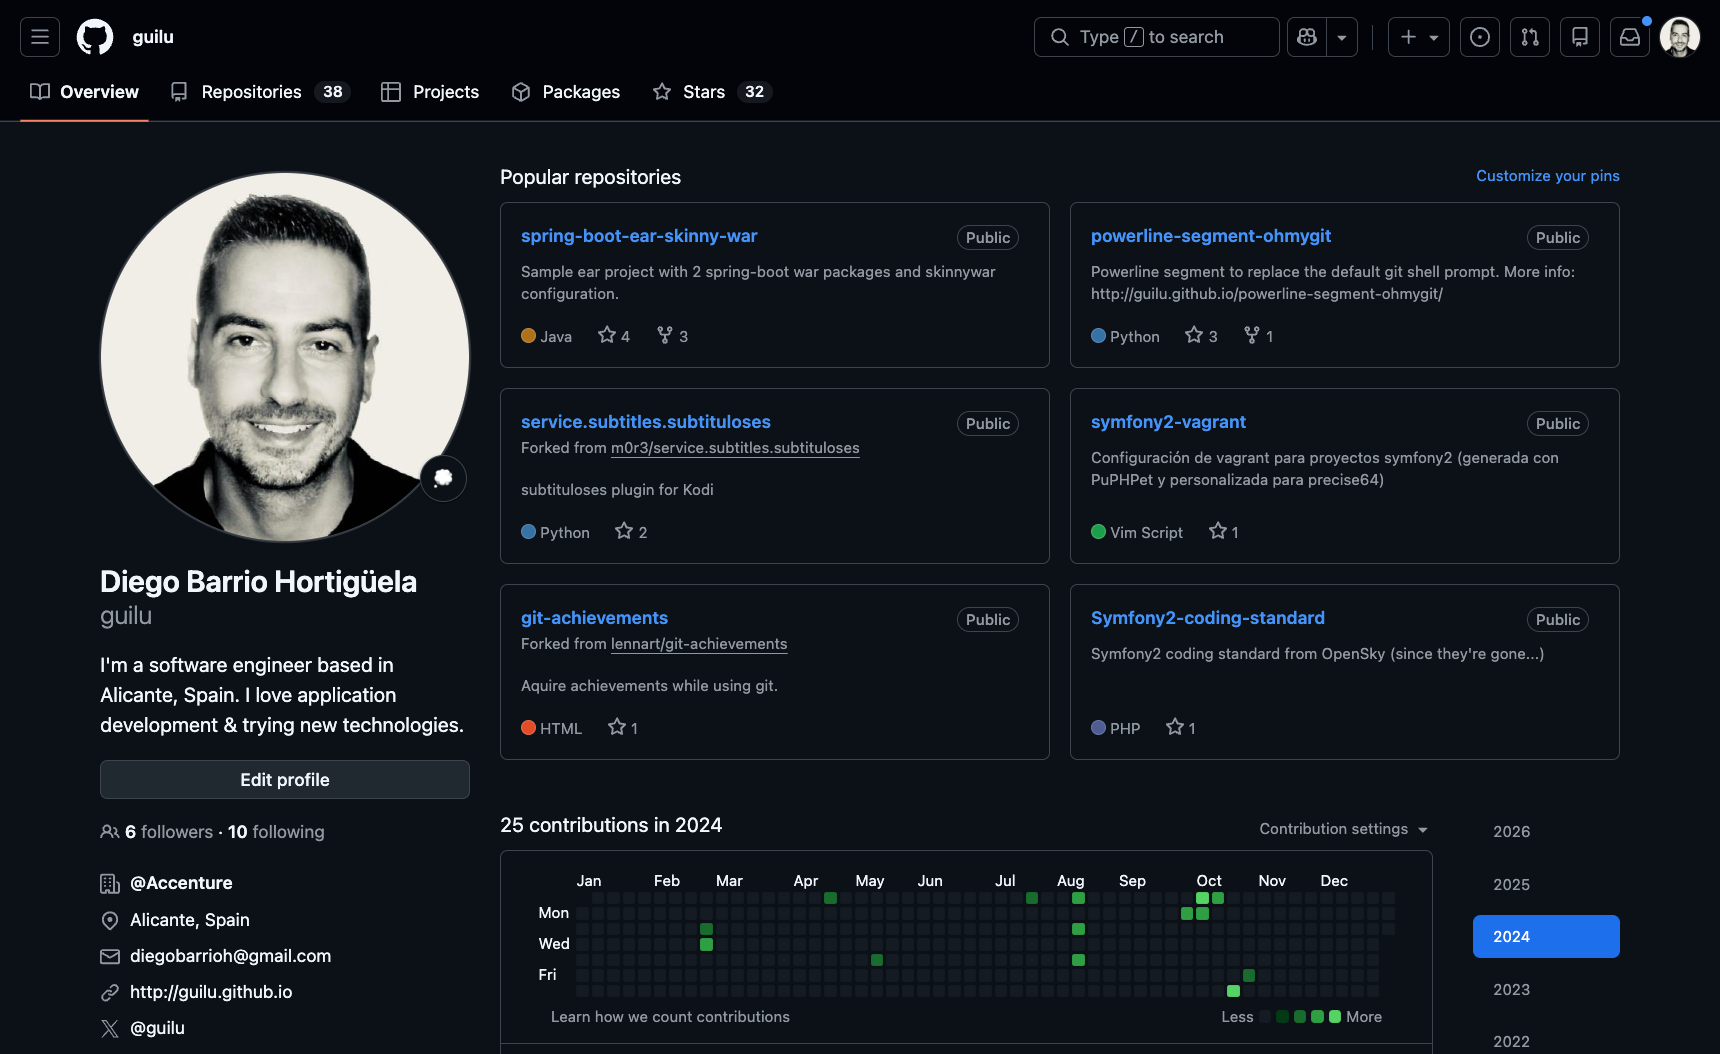Click the Edit profile button
Screen dimensions: 1720x1054
[284, 779]
